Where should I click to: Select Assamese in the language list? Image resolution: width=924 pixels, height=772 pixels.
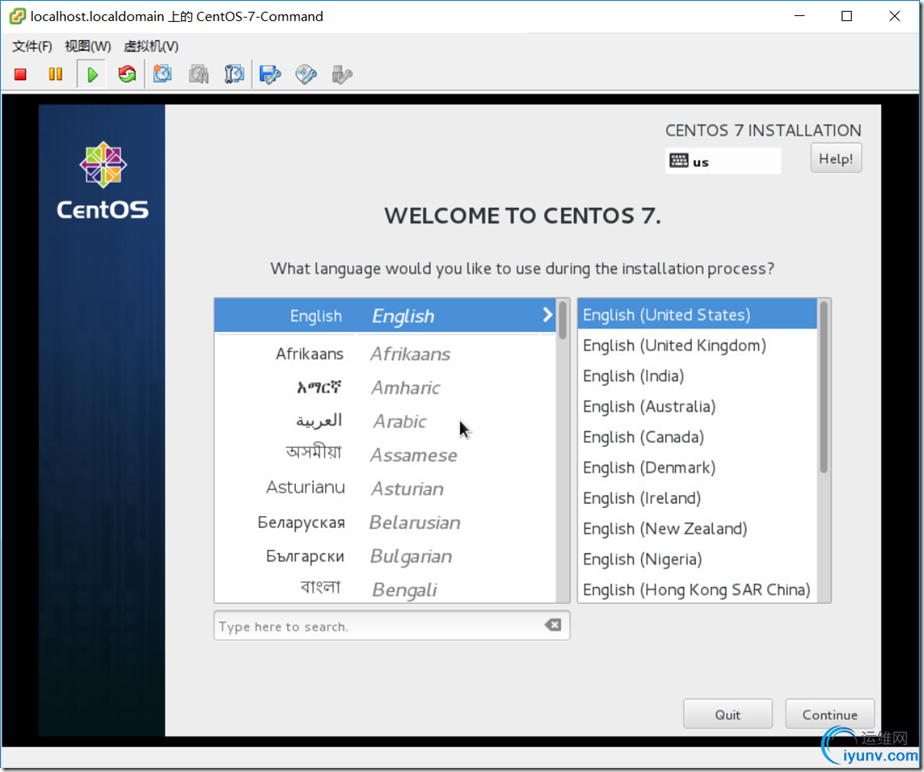[x=385, y=454]
